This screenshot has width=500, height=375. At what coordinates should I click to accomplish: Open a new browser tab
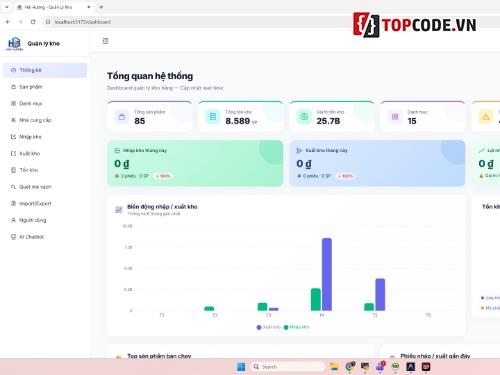[101, 7]
